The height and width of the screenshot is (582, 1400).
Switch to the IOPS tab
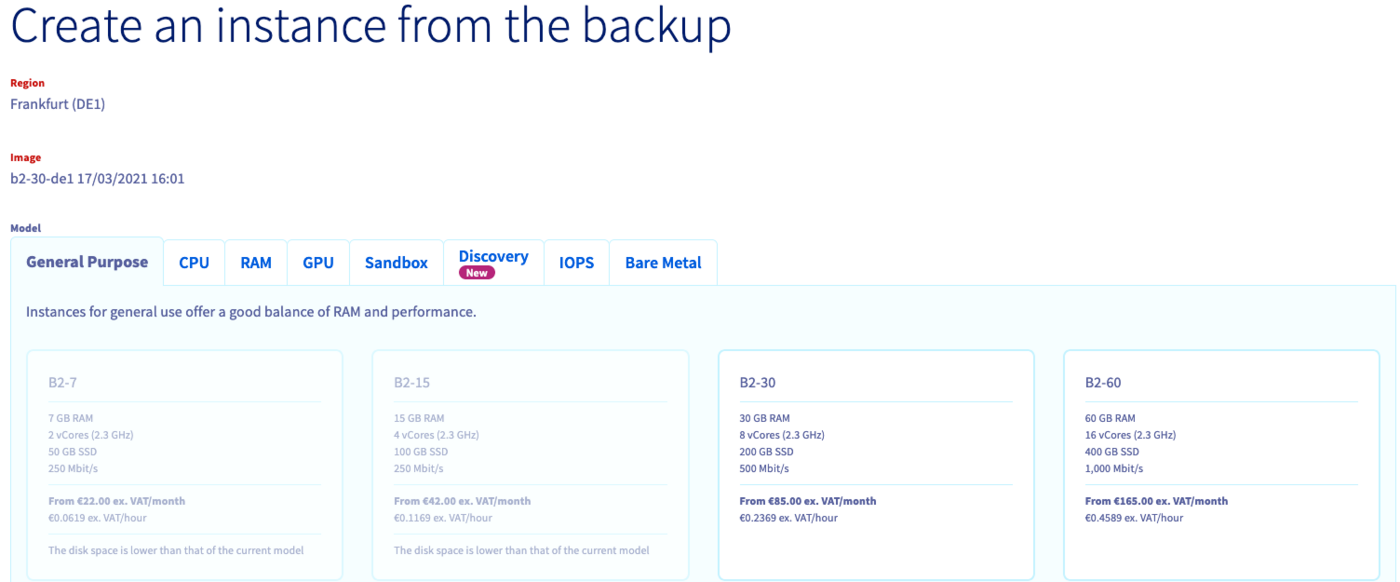pos(577,262)
